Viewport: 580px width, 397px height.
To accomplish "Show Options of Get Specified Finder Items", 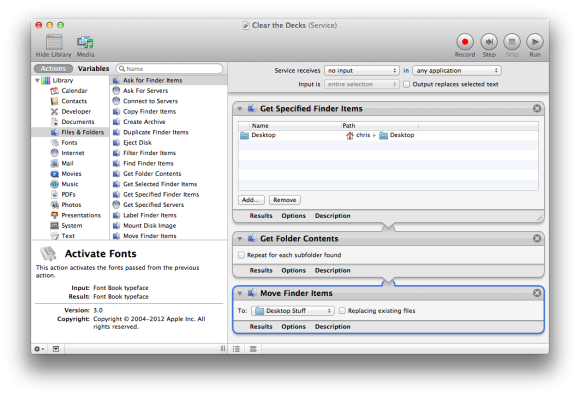I will [293, 216].
